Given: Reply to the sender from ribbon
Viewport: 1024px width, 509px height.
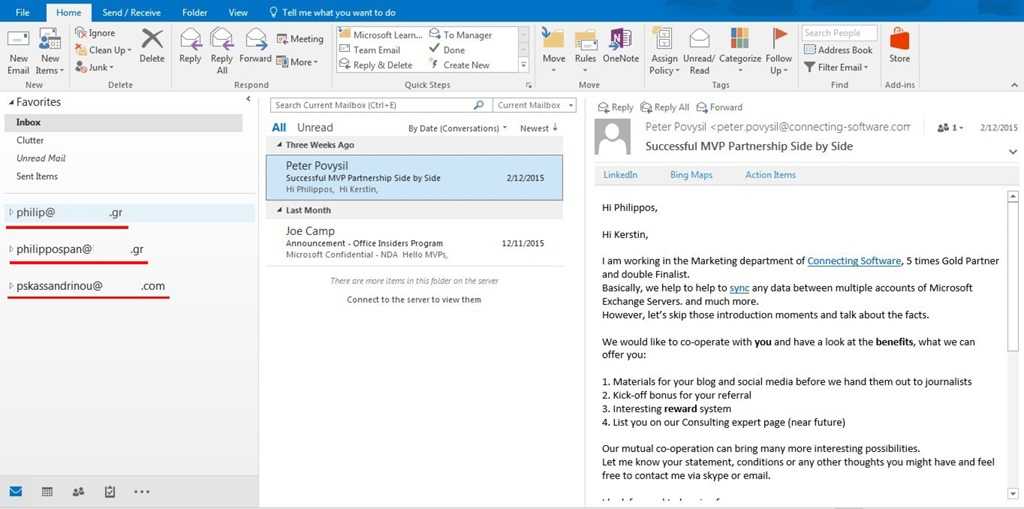Looking at the screenshot, I should coord(190,46).
